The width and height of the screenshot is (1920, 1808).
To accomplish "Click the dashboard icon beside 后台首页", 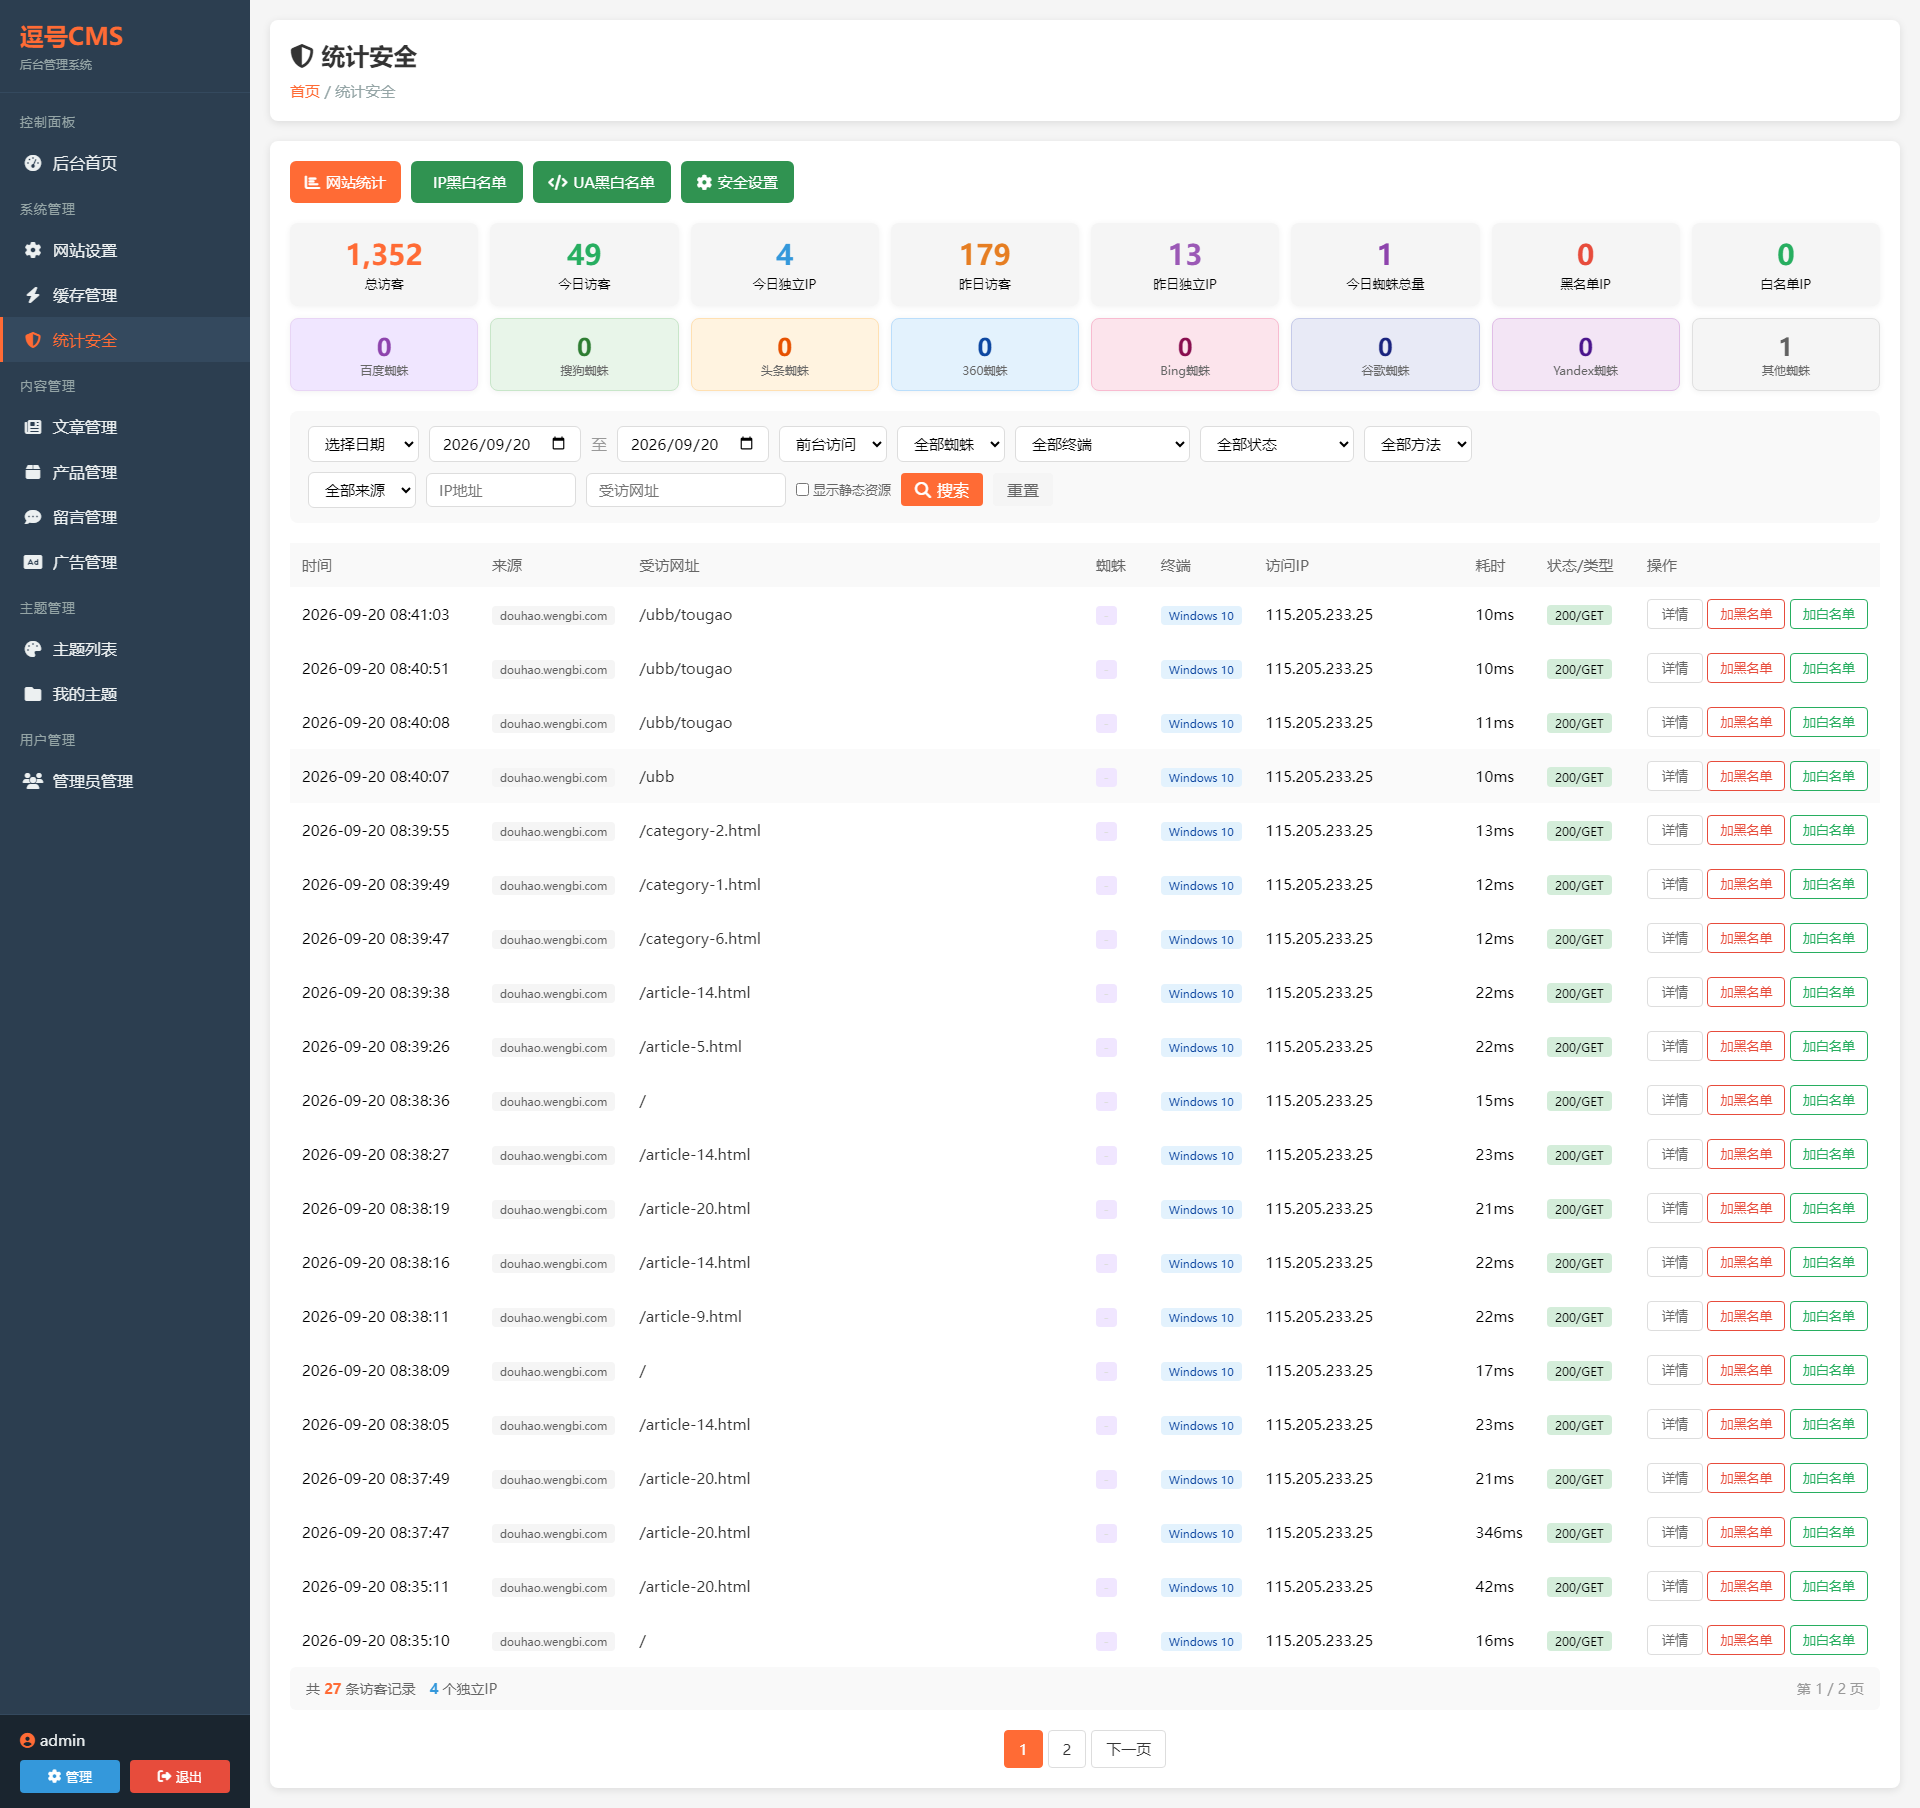I will pos(33,163).
